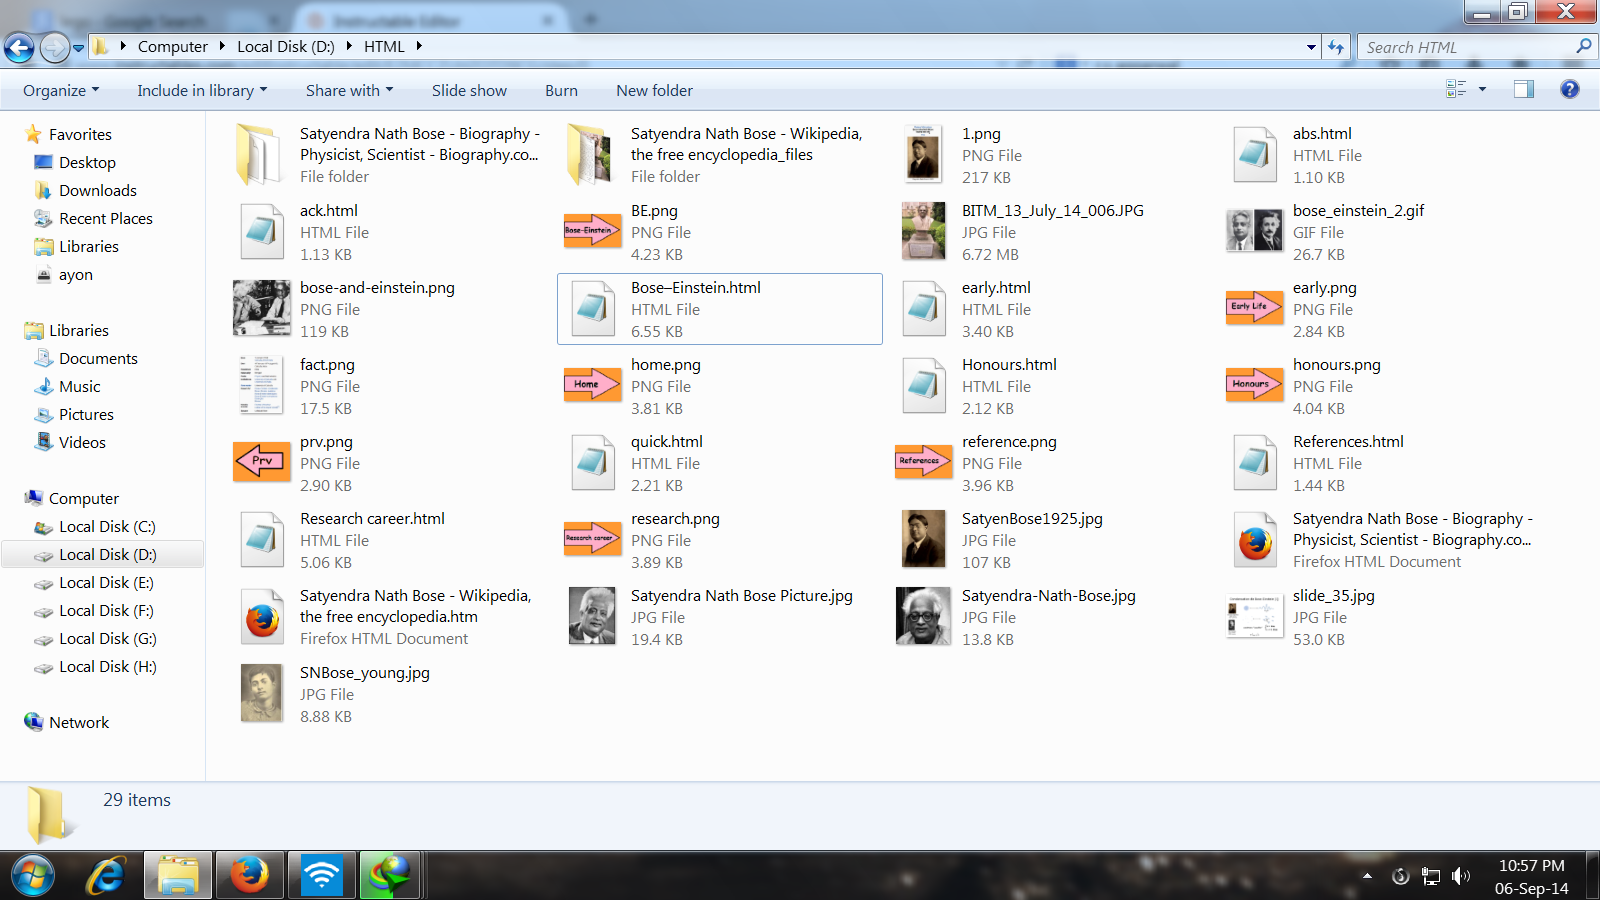Open the view options dropdown arrow
This screenshot has width=1600, height=900.
(1482, 89)
